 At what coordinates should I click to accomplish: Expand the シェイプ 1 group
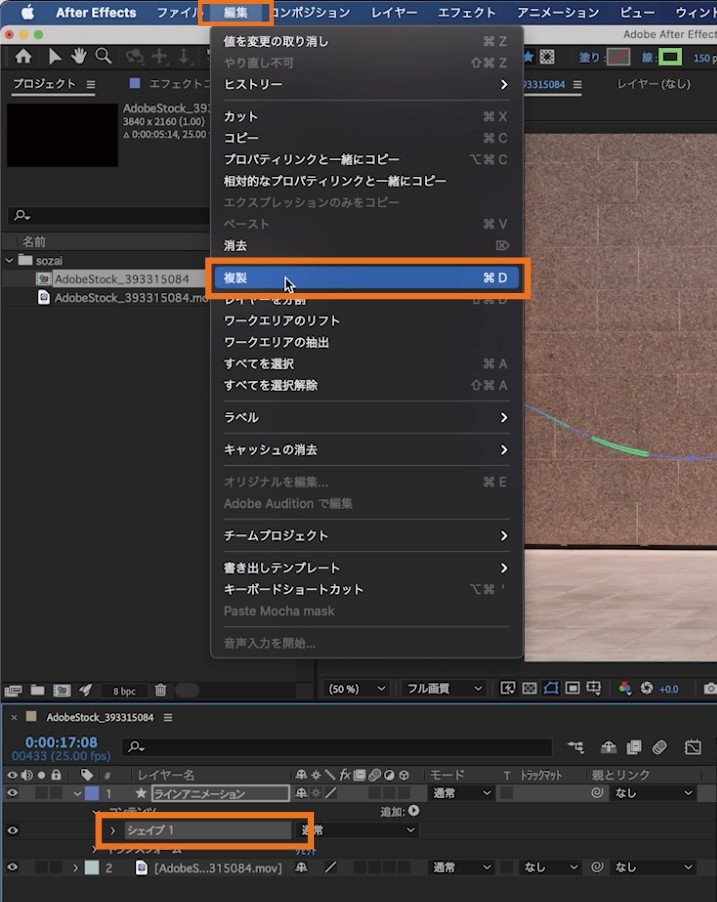113,830
